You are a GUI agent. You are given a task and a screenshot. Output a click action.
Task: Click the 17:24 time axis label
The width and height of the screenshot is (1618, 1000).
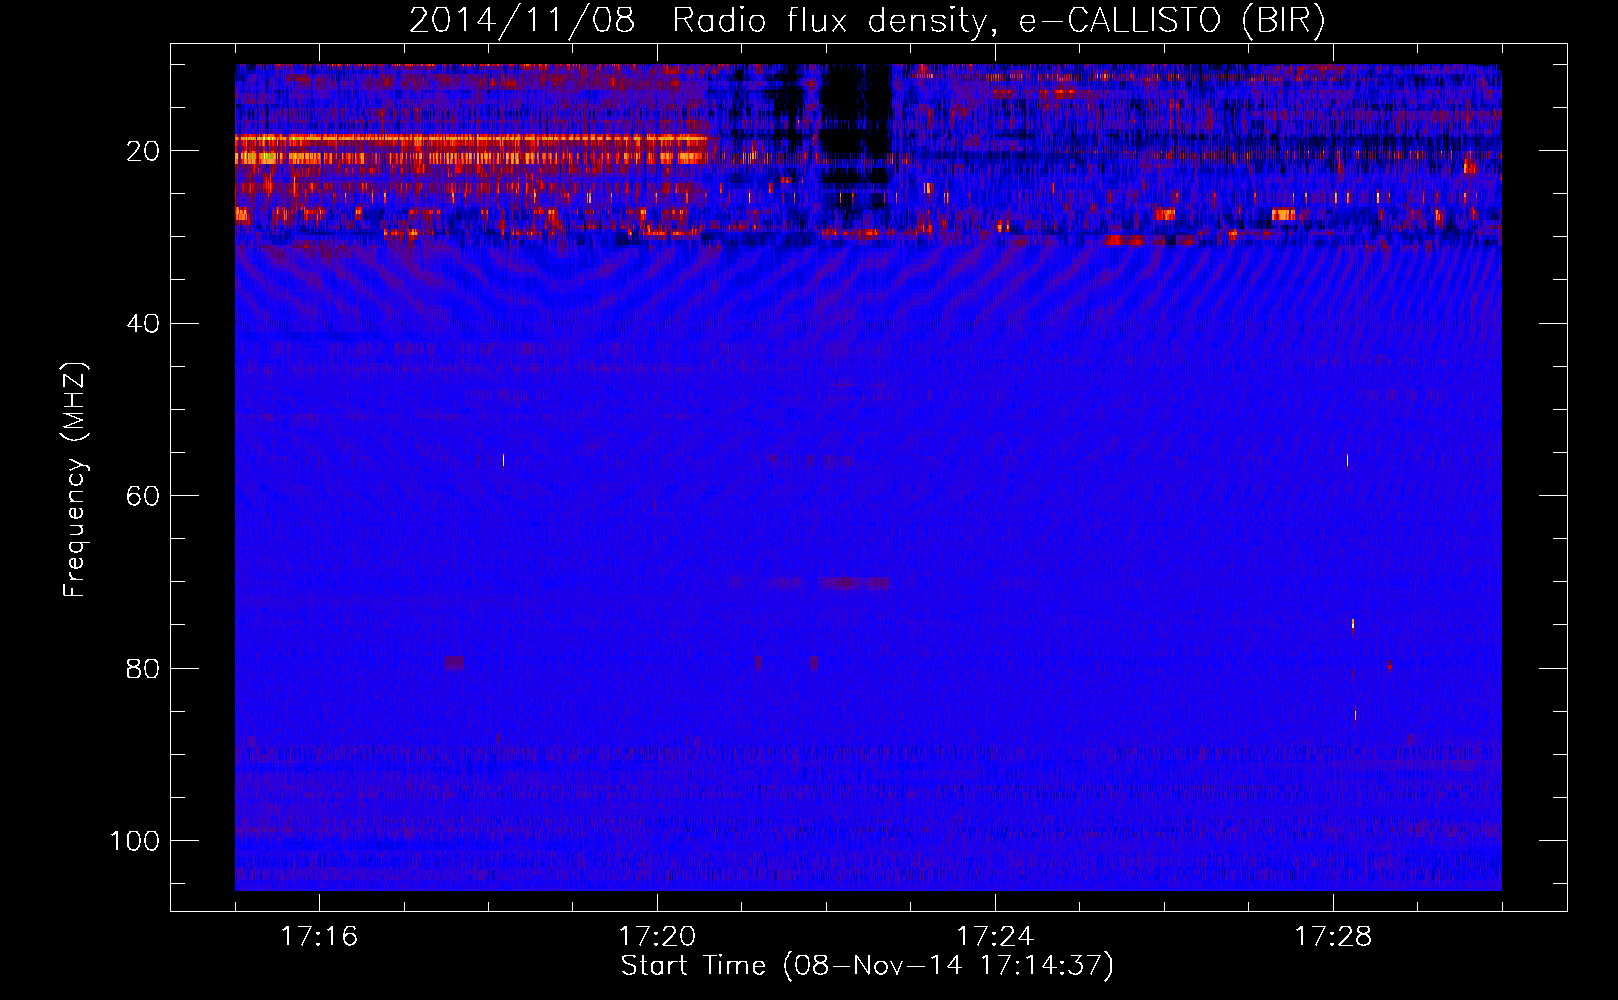click(995, 936)
